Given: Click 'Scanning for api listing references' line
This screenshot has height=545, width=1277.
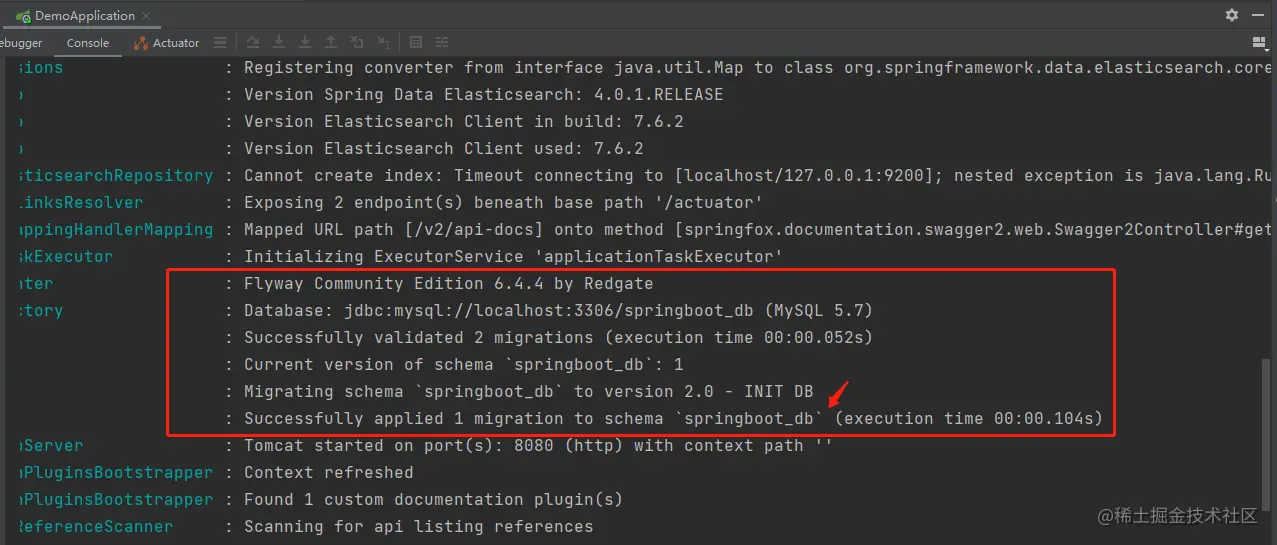Looking at the screenshot, I should pyautogui.click(x=418, y=527).
